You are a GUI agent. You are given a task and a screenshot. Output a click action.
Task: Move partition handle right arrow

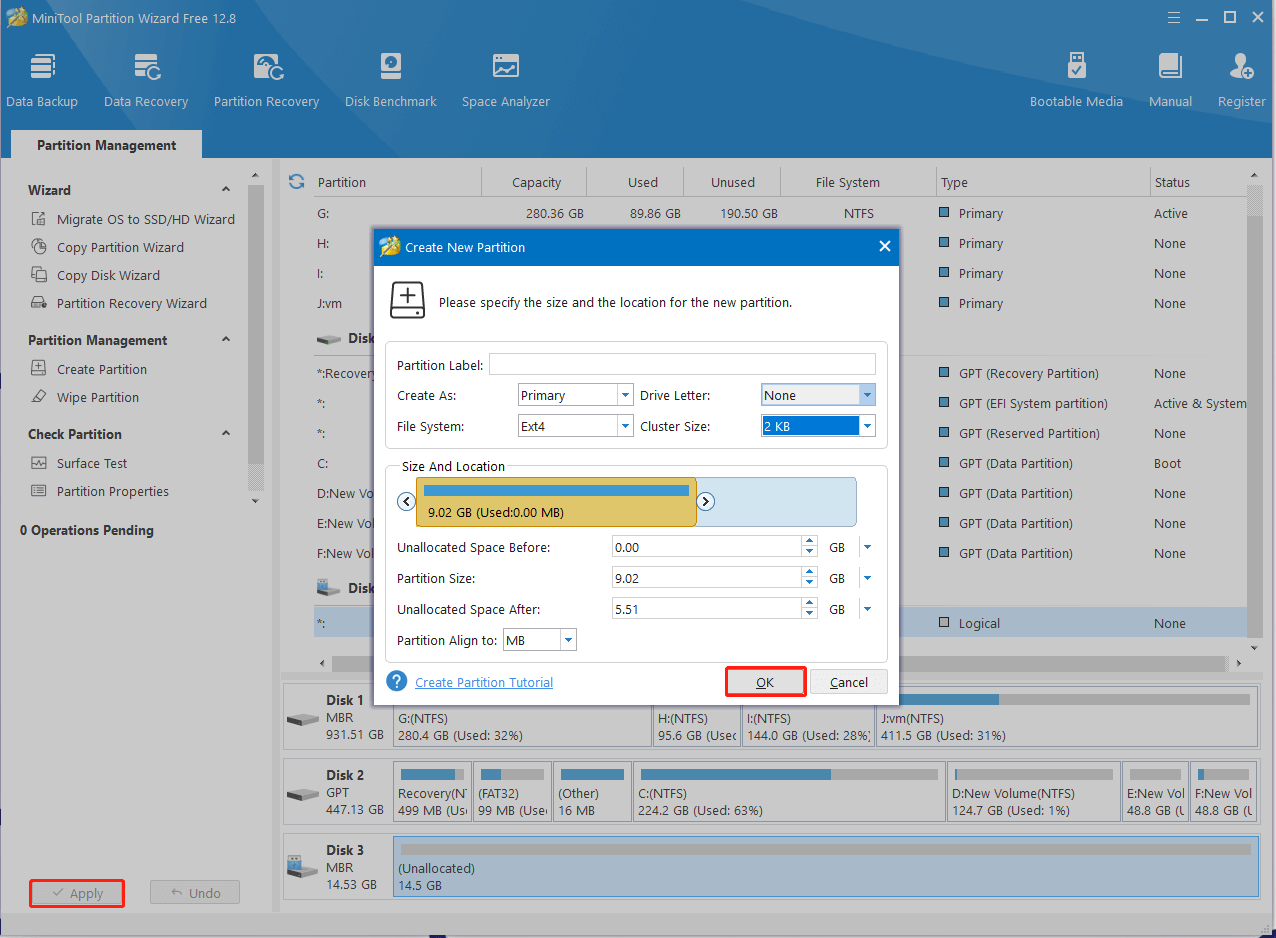tap(705, 502)
